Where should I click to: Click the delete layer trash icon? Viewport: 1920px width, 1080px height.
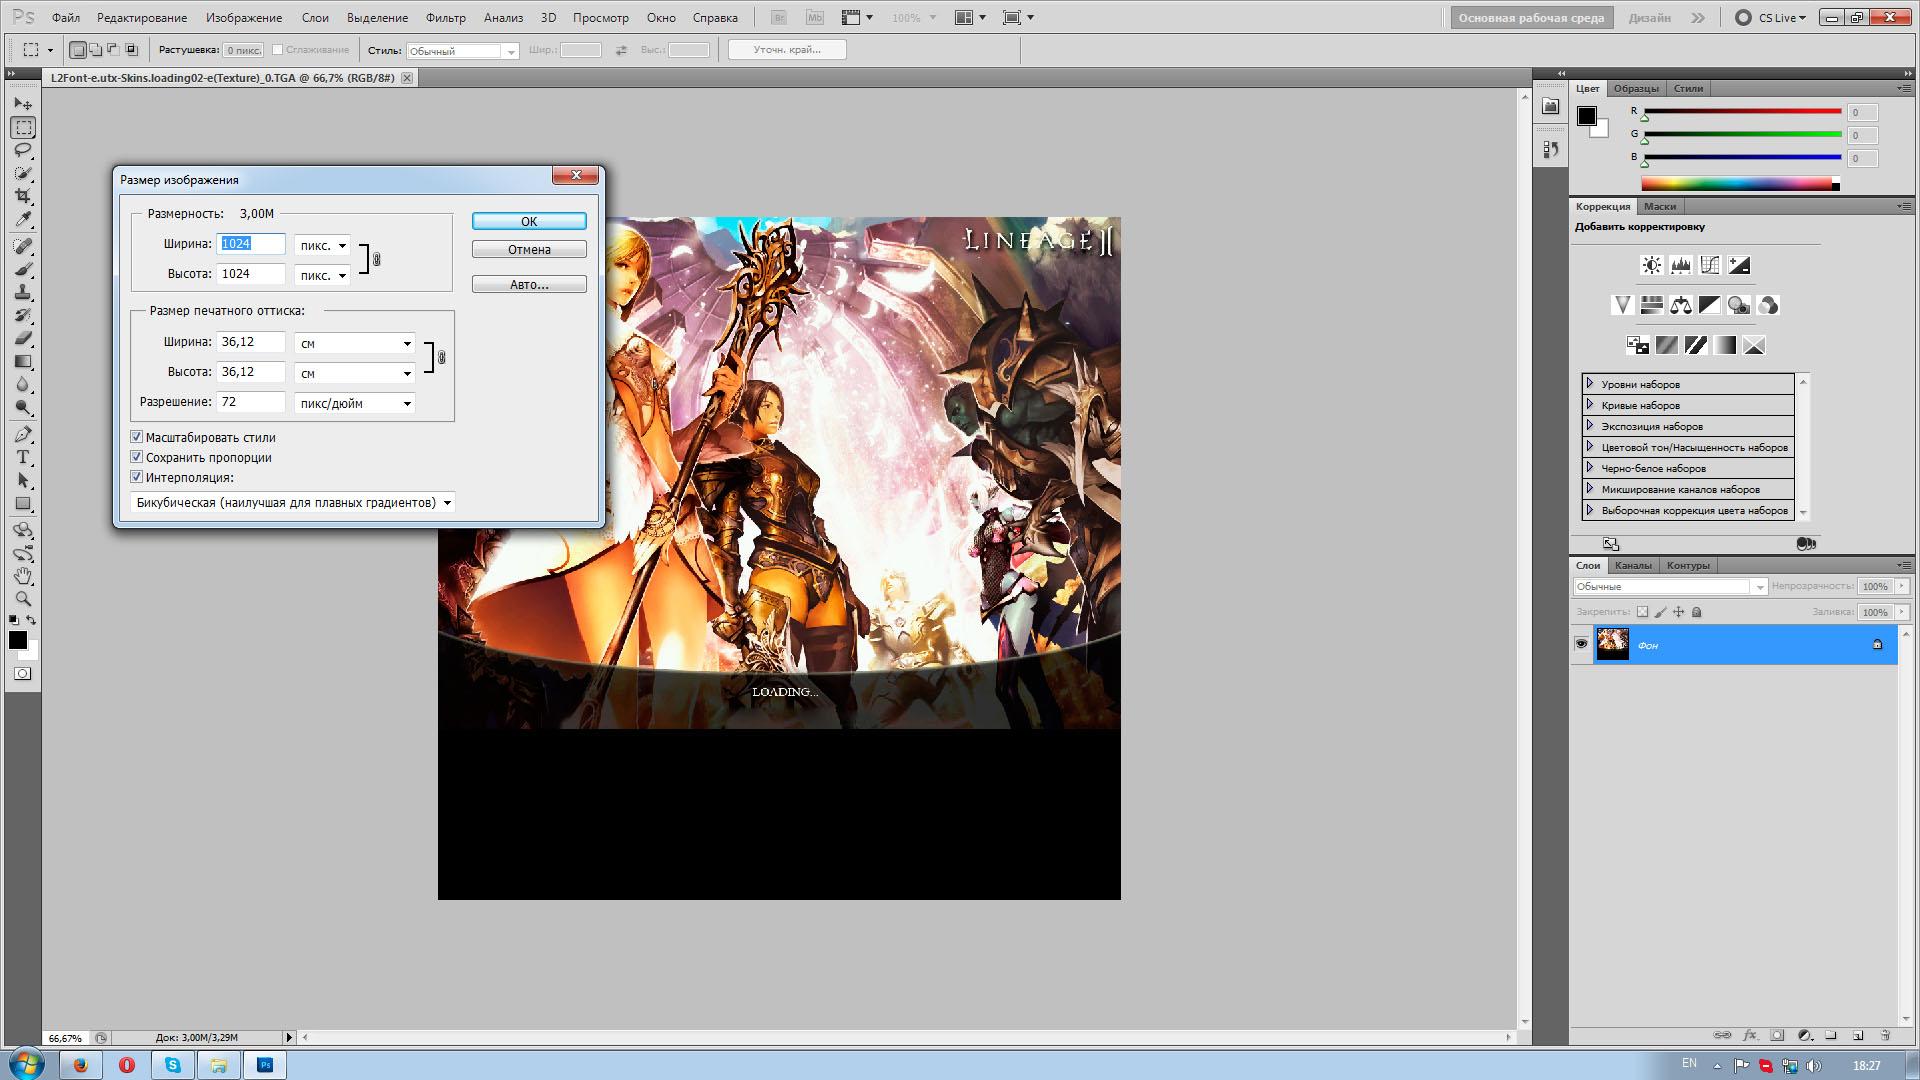[1885, 1035]
